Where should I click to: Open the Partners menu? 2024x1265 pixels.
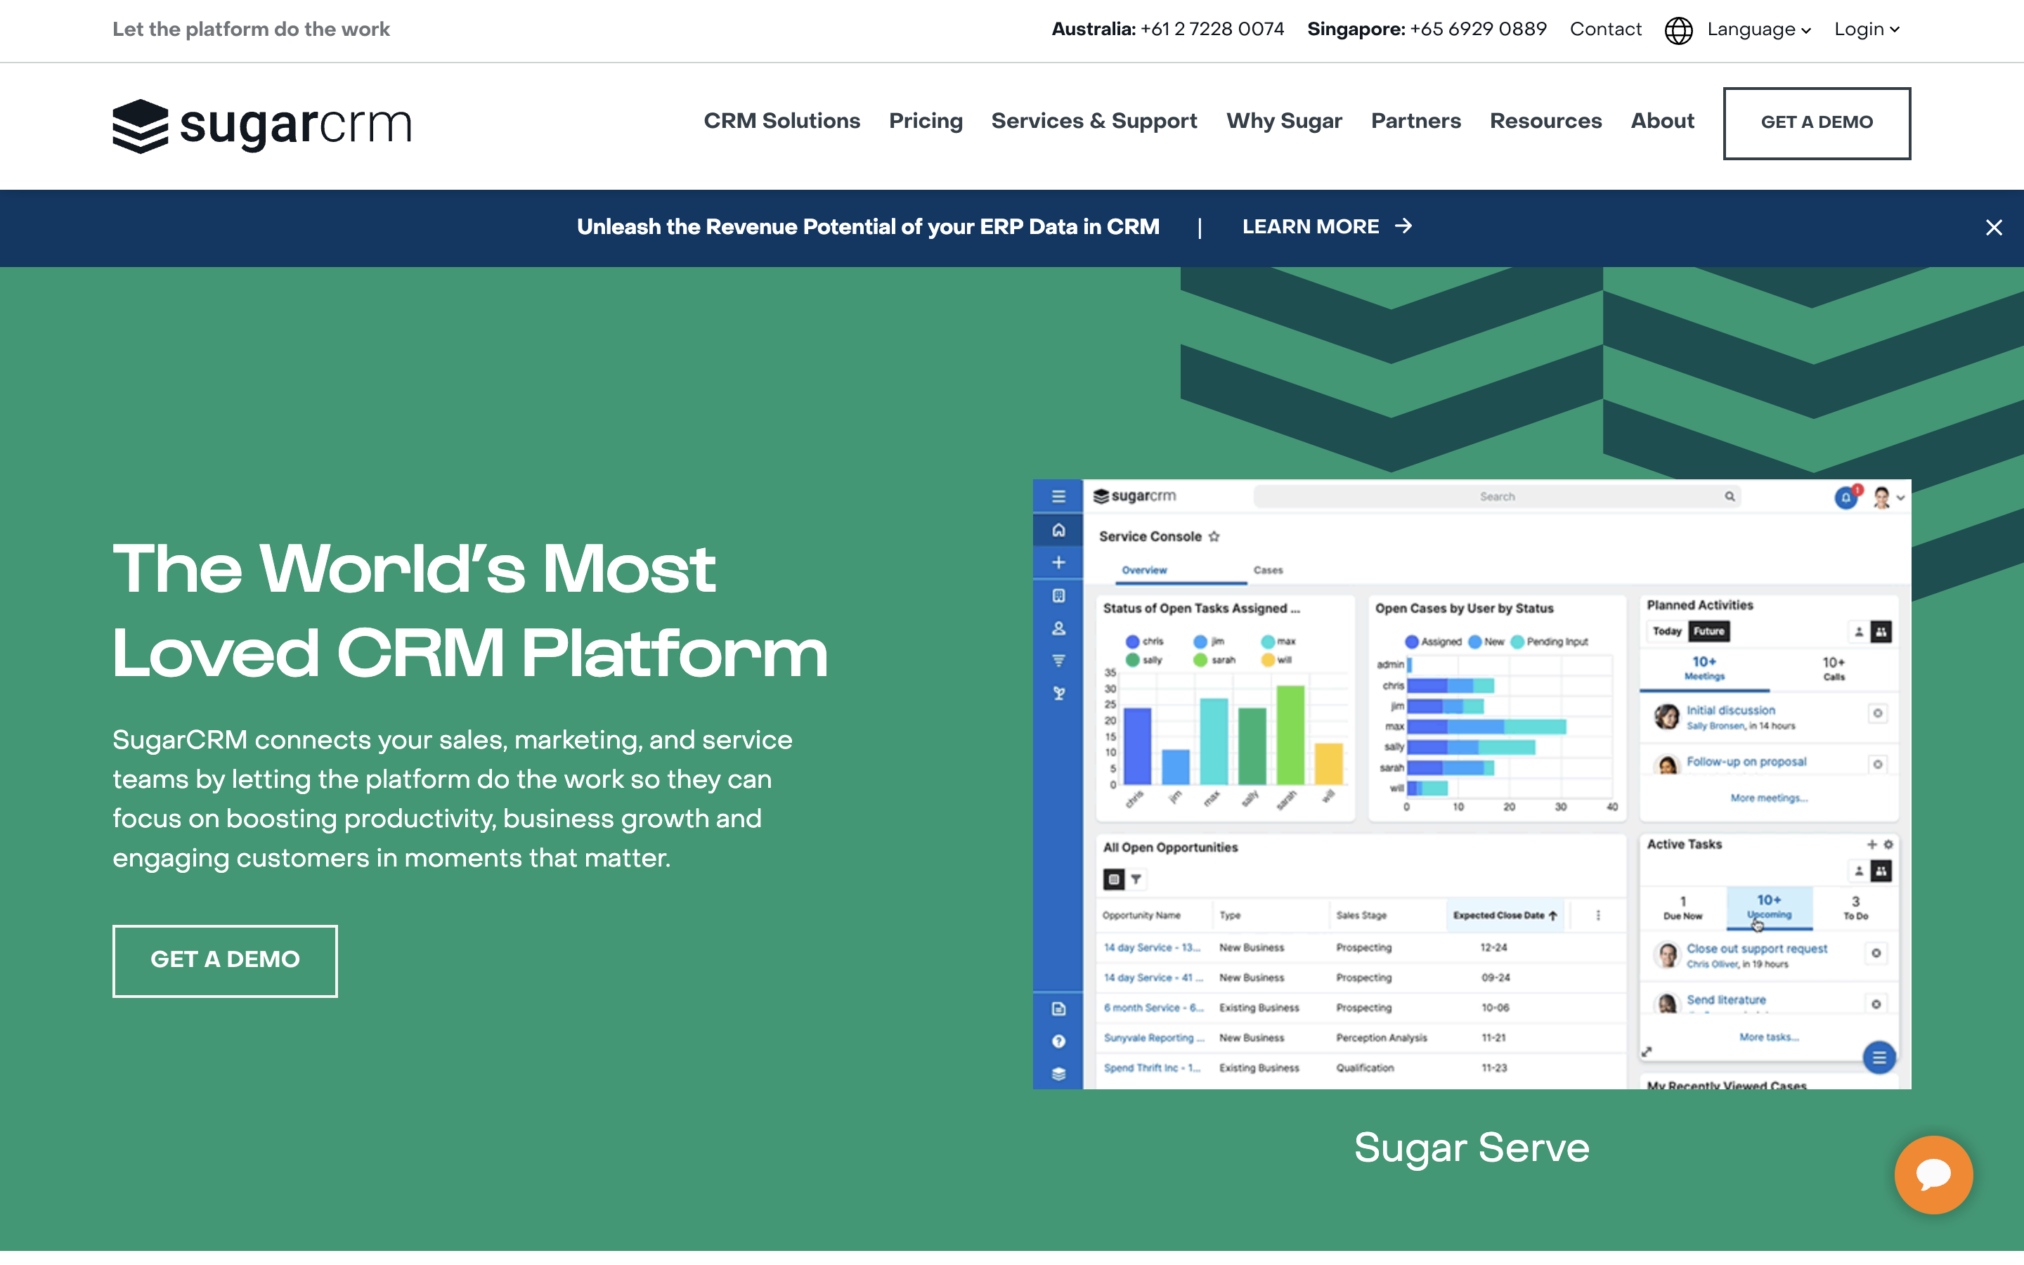point(1415,121)
